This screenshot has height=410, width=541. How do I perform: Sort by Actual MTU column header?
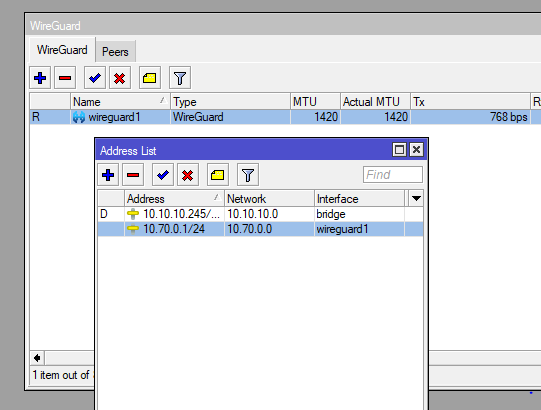tap(375, 102)
